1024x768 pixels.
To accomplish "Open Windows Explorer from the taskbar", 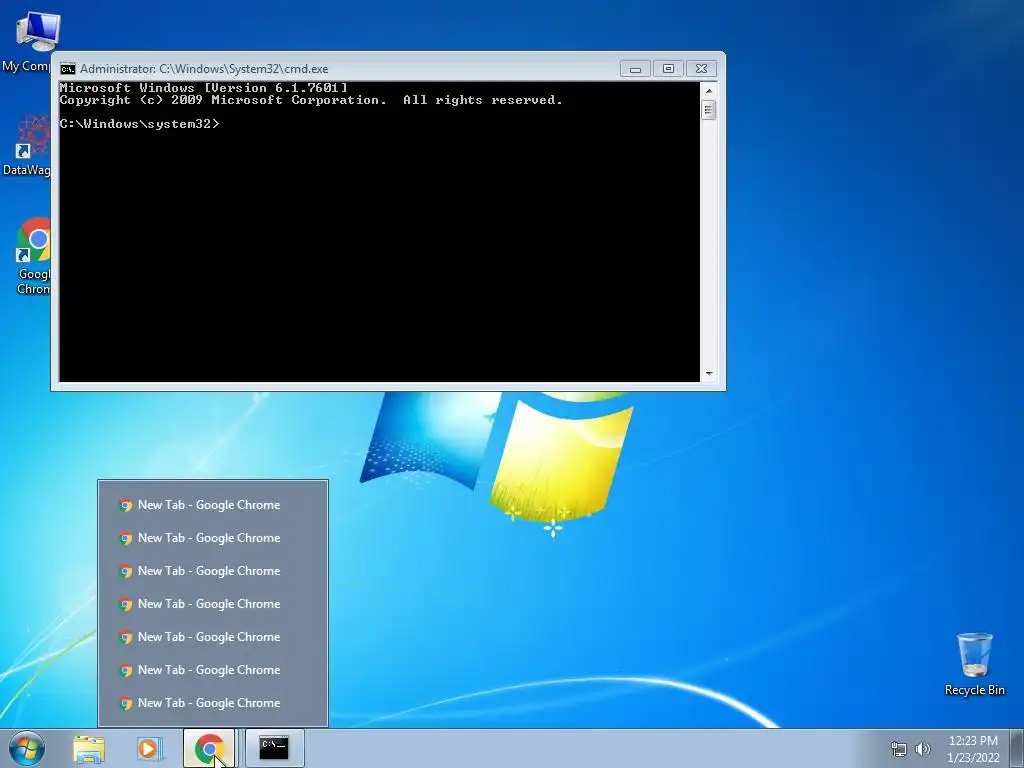I will [89, 749].
